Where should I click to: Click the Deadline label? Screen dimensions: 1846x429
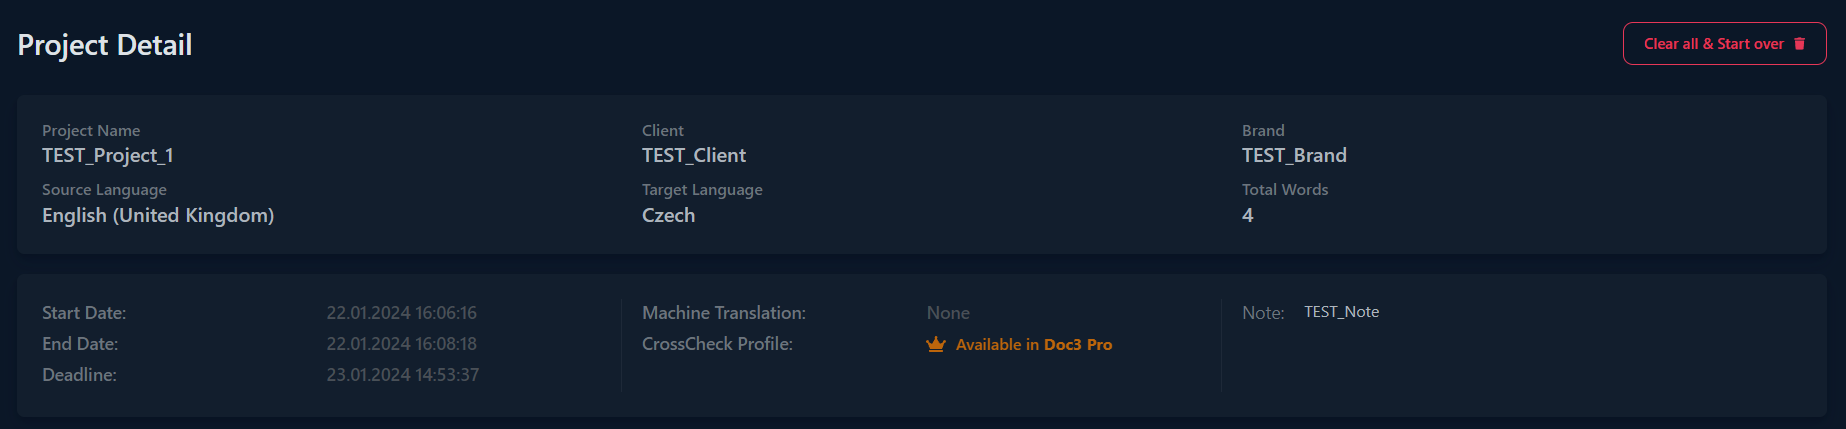pyautogui.click(x=79, y=375)
